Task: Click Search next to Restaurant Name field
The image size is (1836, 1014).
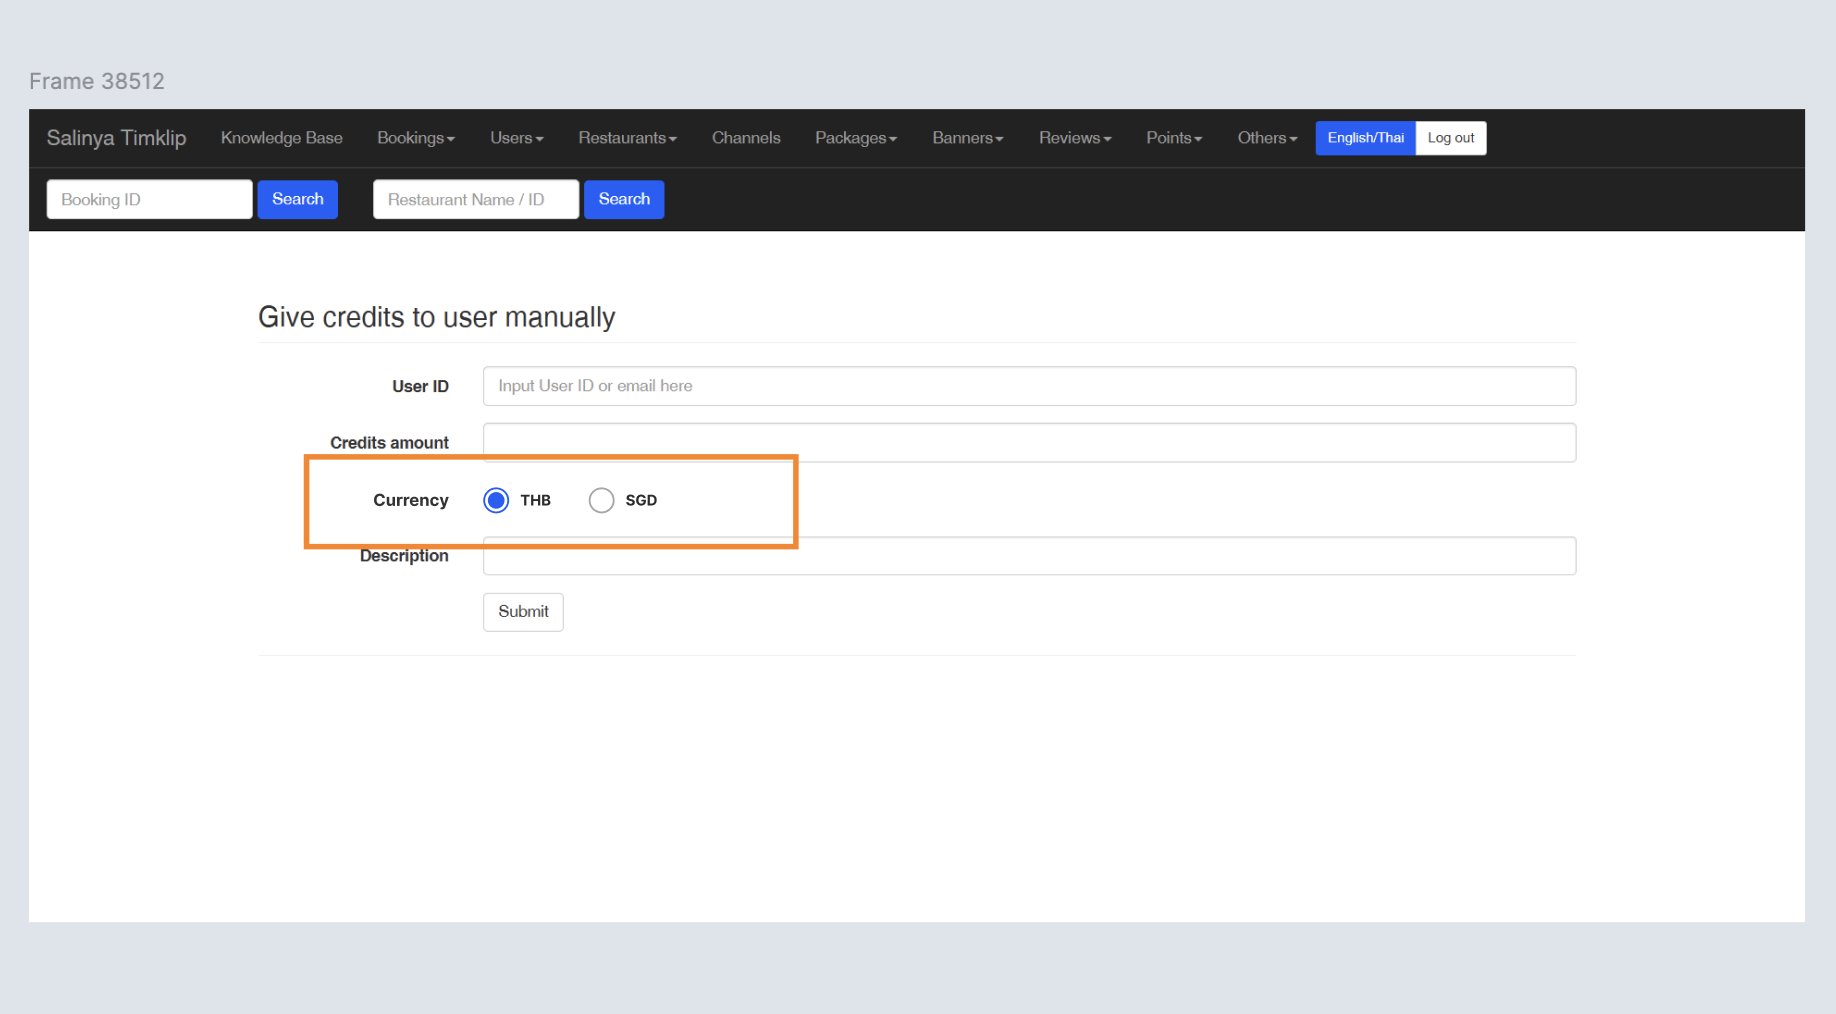Action: point(624,199)
